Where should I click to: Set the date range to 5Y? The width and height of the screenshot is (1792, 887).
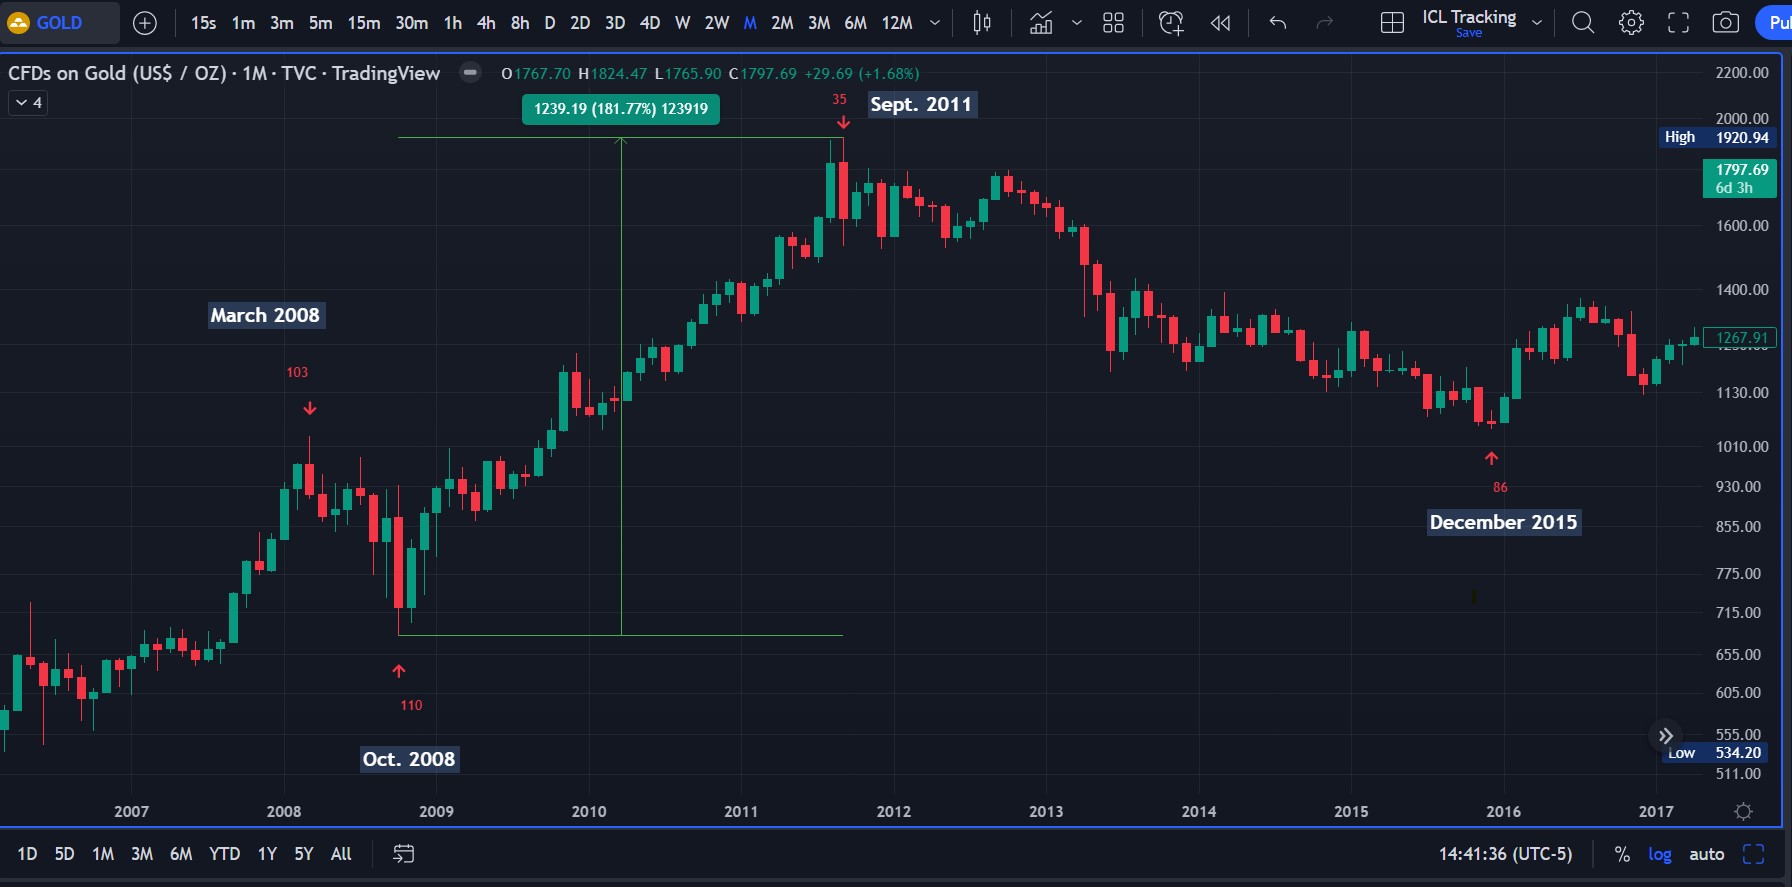coord(304,854)
